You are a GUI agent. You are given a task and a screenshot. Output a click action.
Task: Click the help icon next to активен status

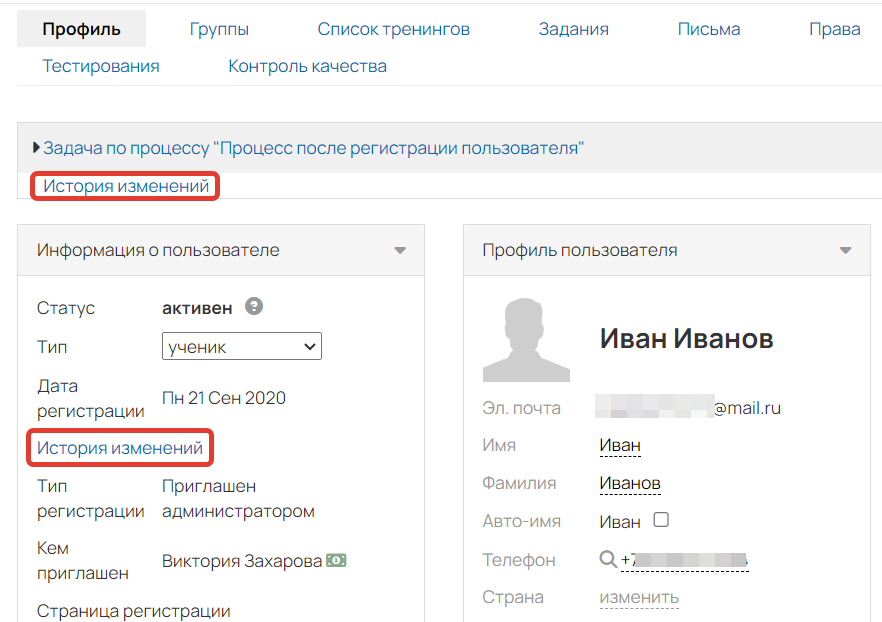click(254, 307)
